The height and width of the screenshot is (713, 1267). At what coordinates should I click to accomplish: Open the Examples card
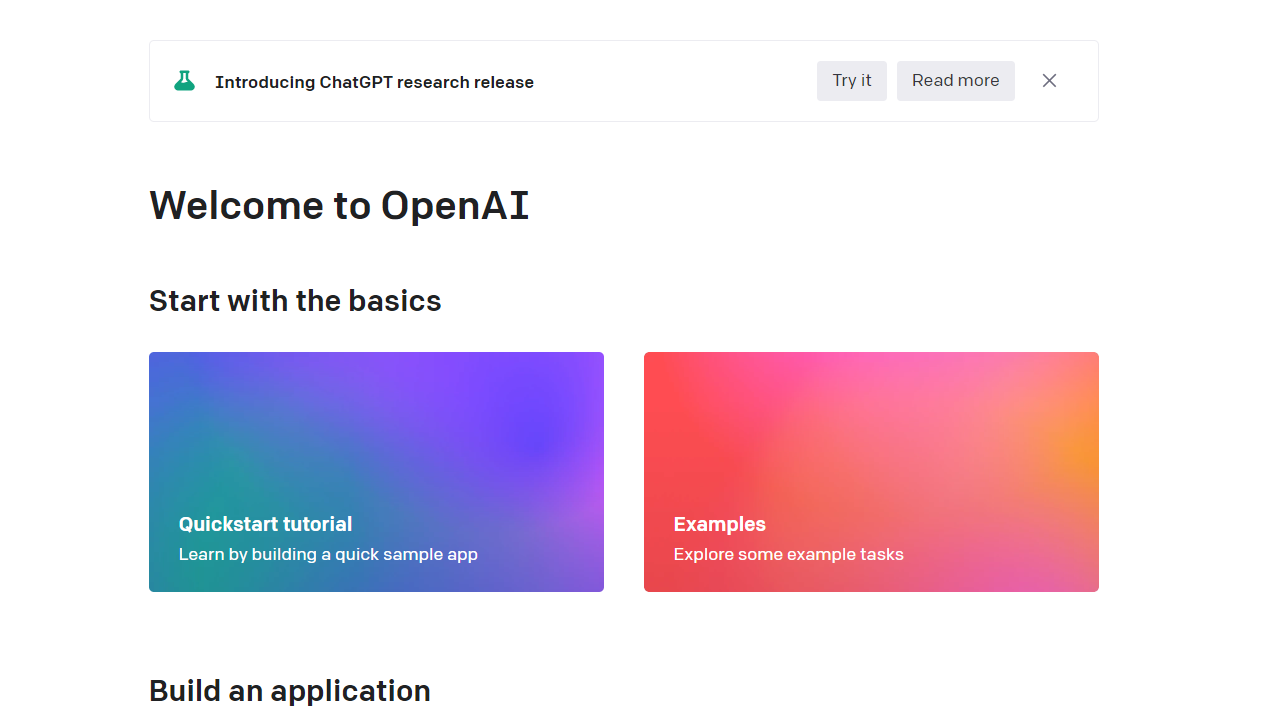[x=870, y=471]
